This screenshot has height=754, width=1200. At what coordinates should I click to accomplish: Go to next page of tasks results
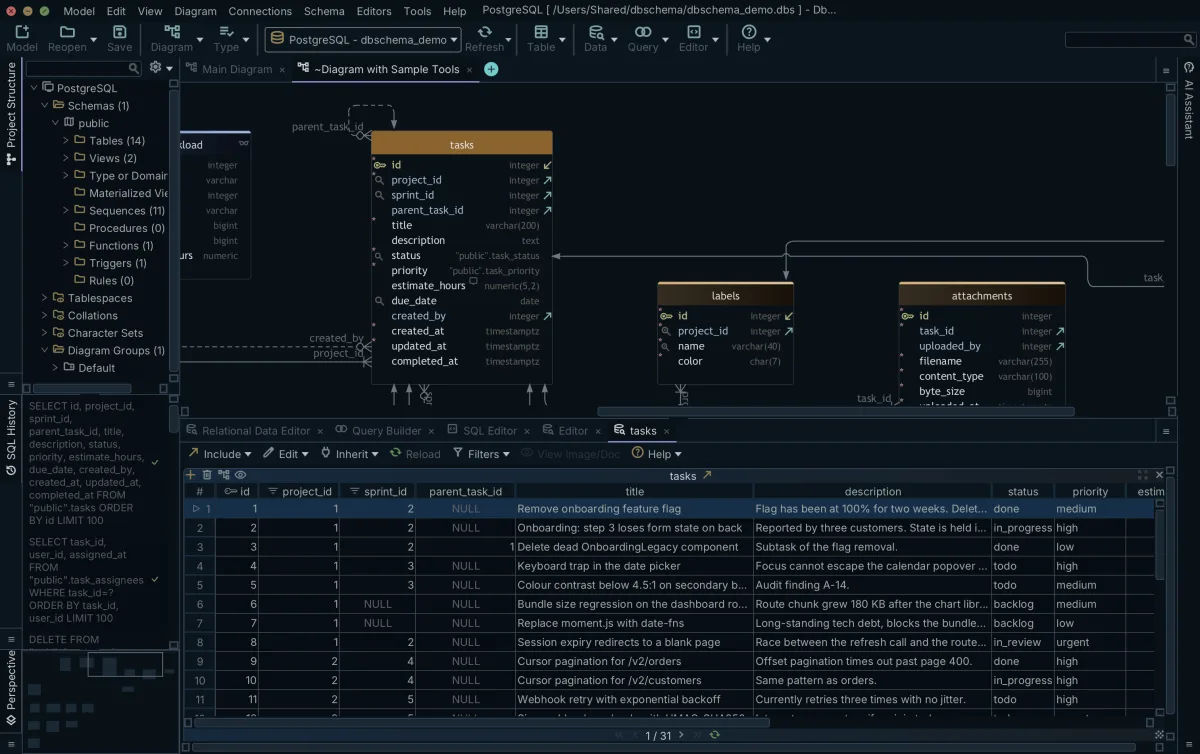click(x=682, y=735)
